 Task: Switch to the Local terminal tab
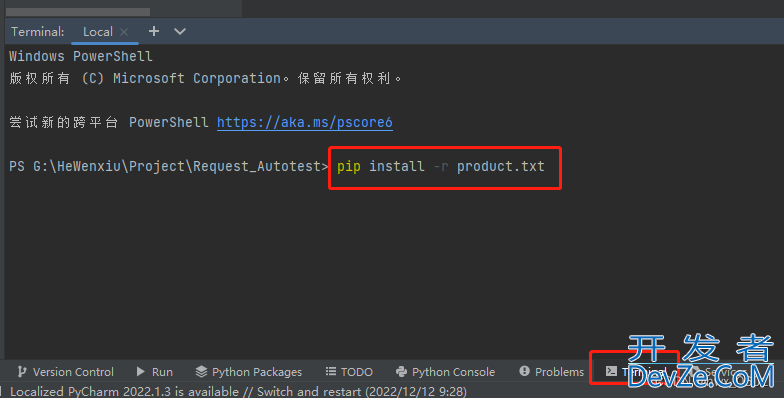coord(98,32)
